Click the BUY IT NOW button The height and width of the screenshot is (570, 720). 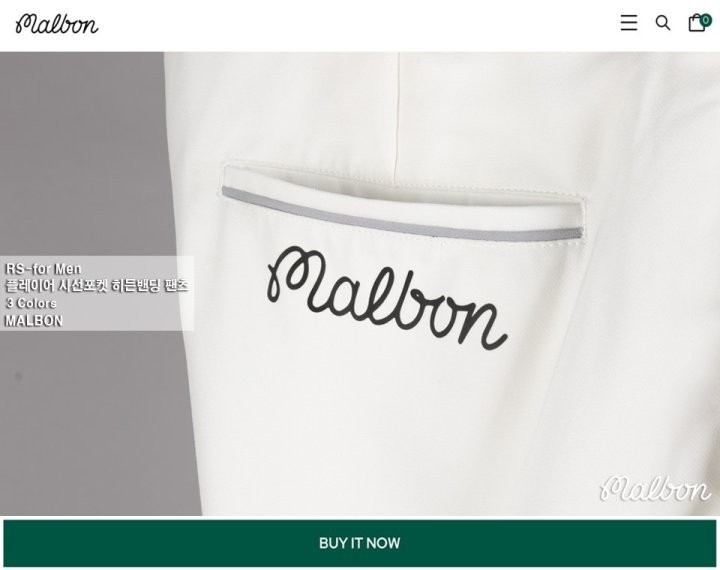tap(360, 543)
